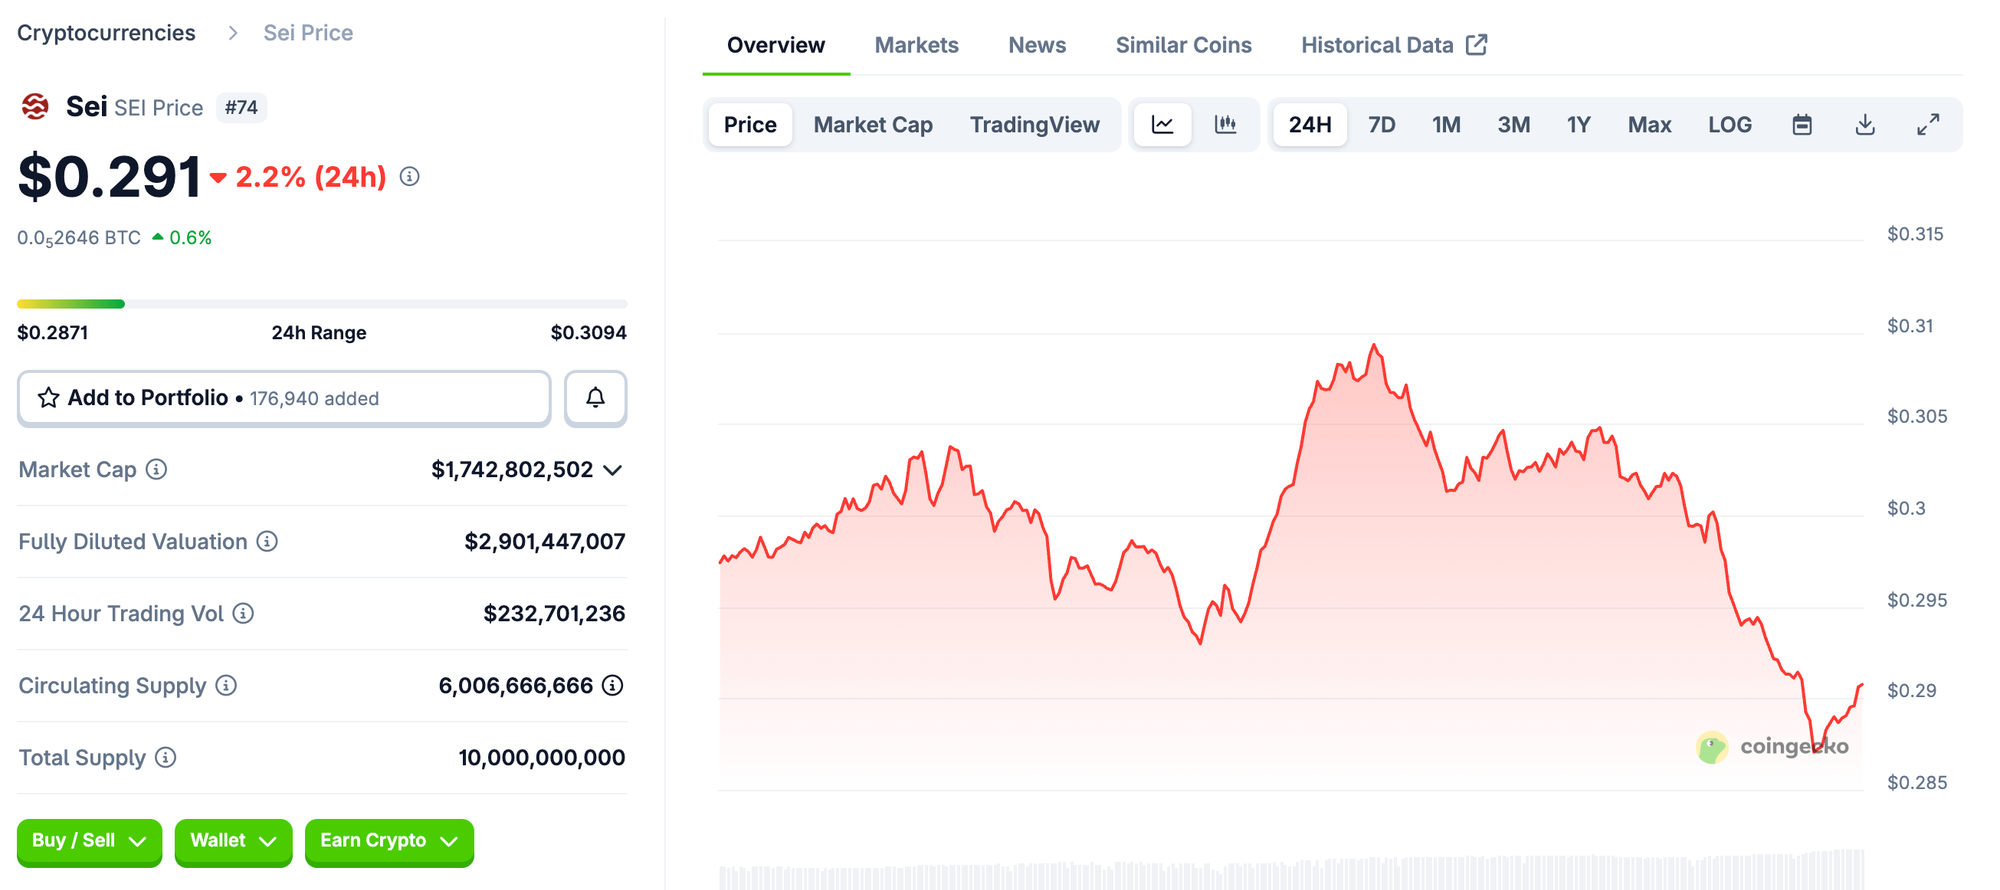Click the $0.315 y-axis label

(x=1915, y=234)
